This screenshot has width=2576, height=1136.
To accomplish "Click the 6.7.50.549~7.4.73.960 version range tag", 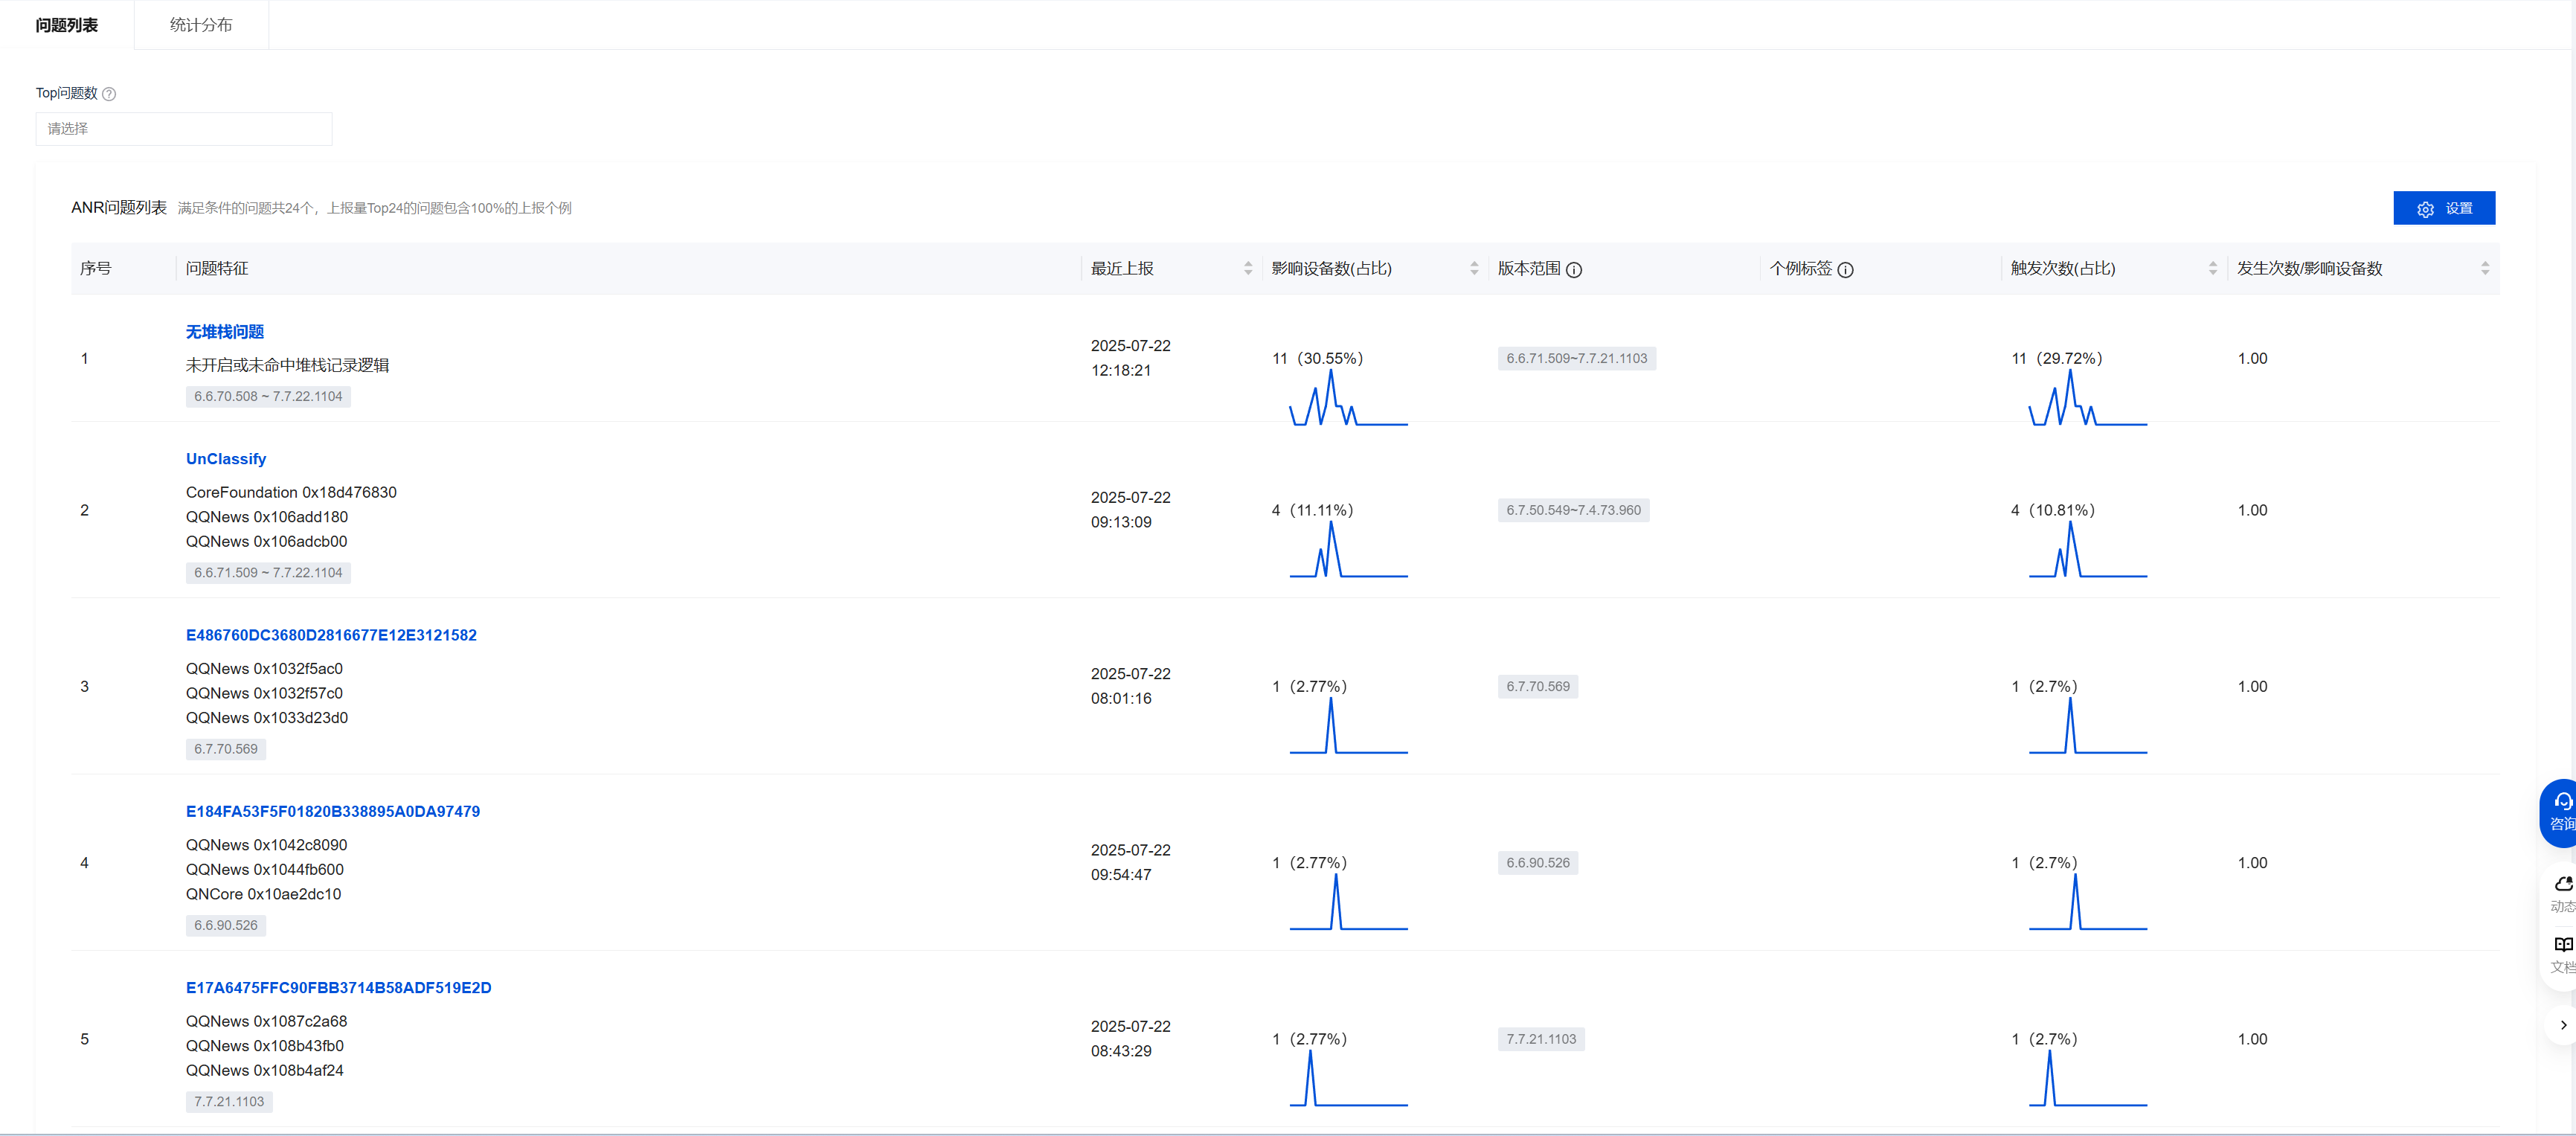I will coord(1573,510).
